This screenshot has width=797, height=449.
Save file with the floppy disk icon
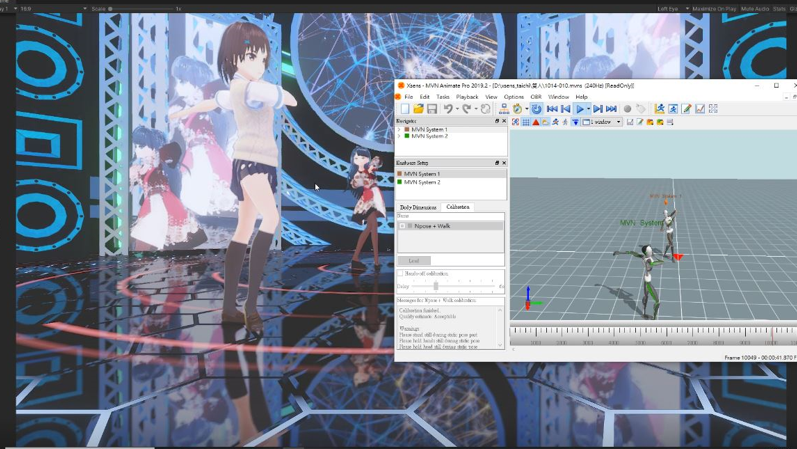coord(432,109)
